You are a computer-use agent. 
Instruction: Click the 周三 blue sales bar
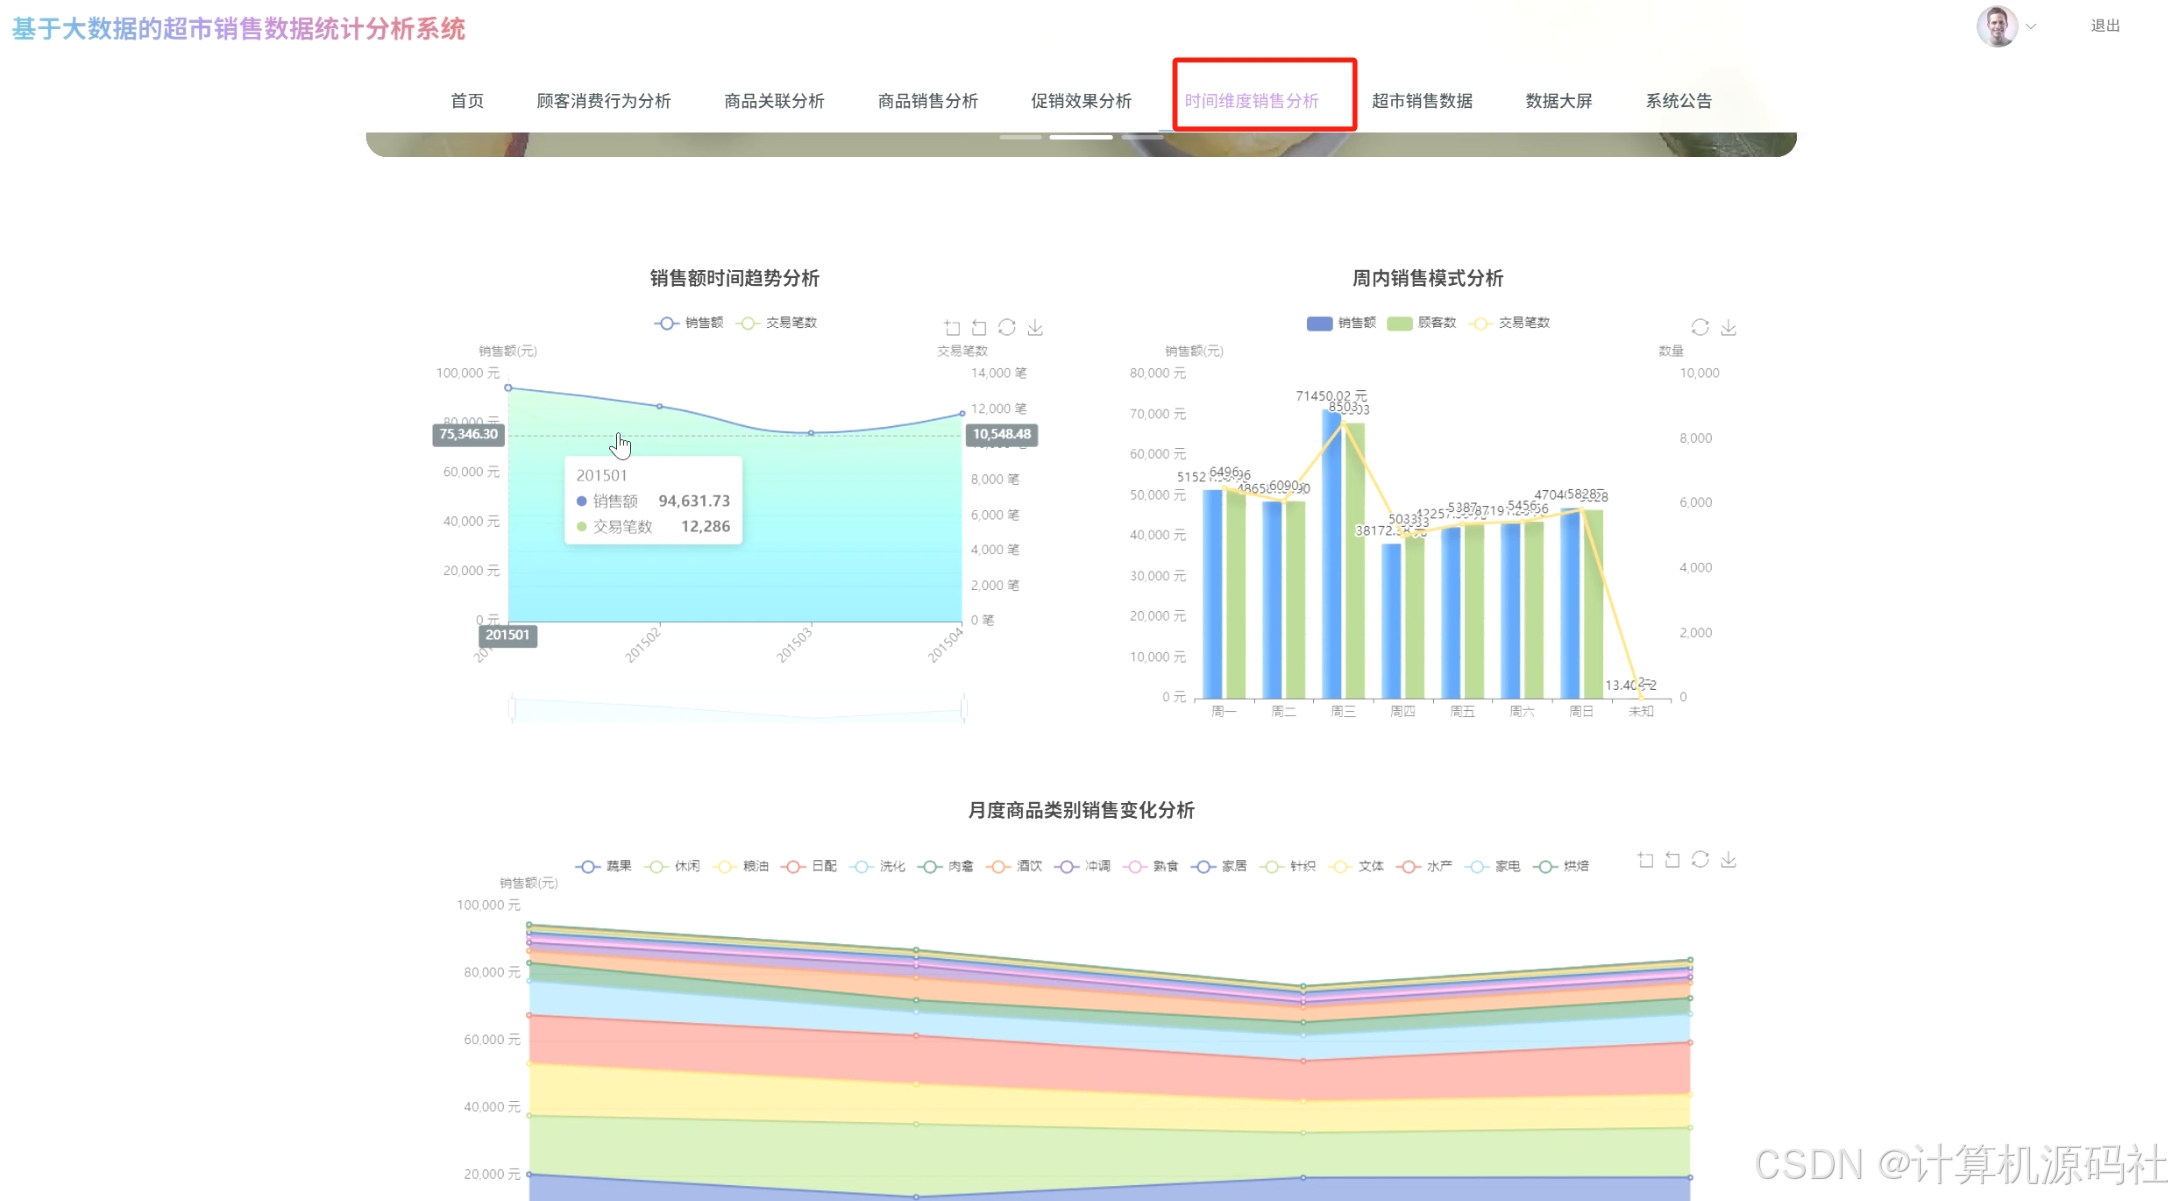(1331, 554)
